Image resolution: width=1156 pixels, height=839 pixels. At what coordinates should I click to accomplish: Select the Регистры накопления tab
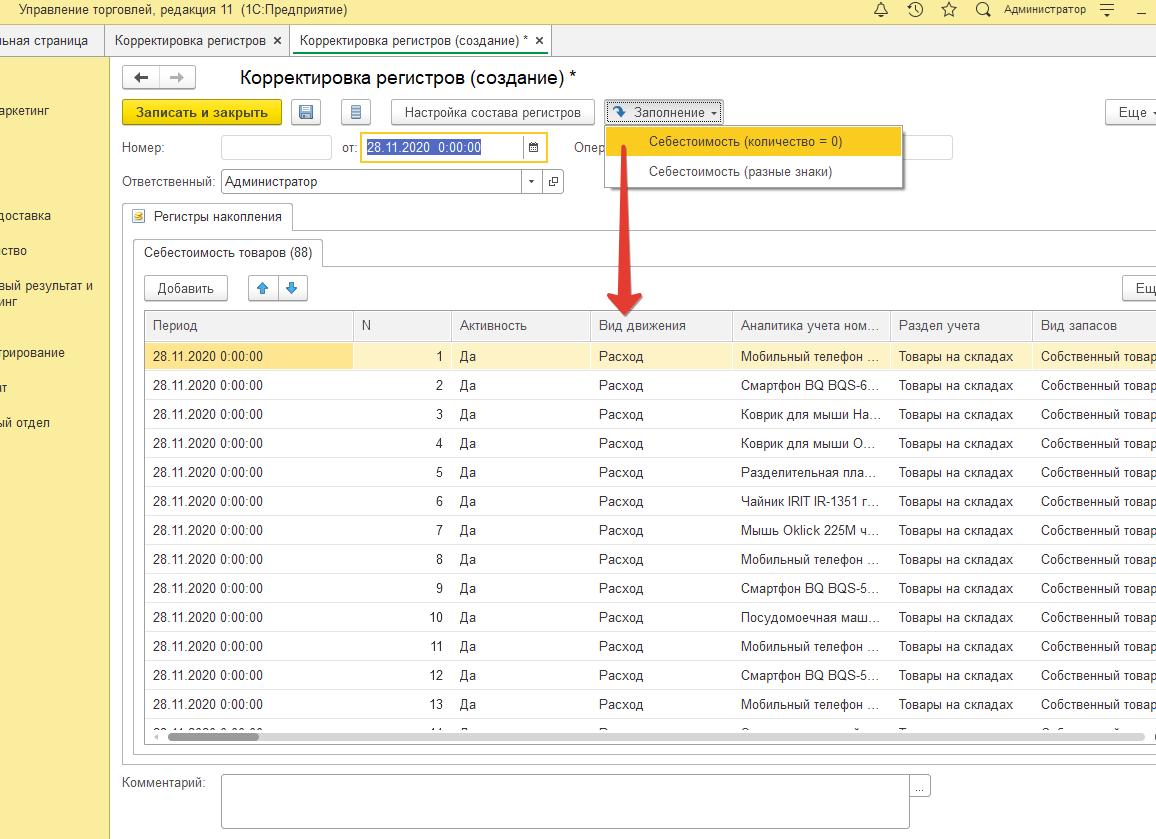(208, 217)
